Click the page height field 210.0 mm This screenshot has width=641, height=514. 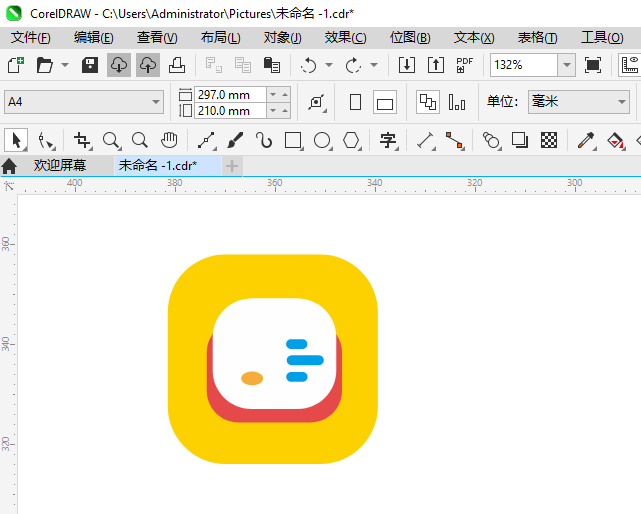[x=230, y=110]
